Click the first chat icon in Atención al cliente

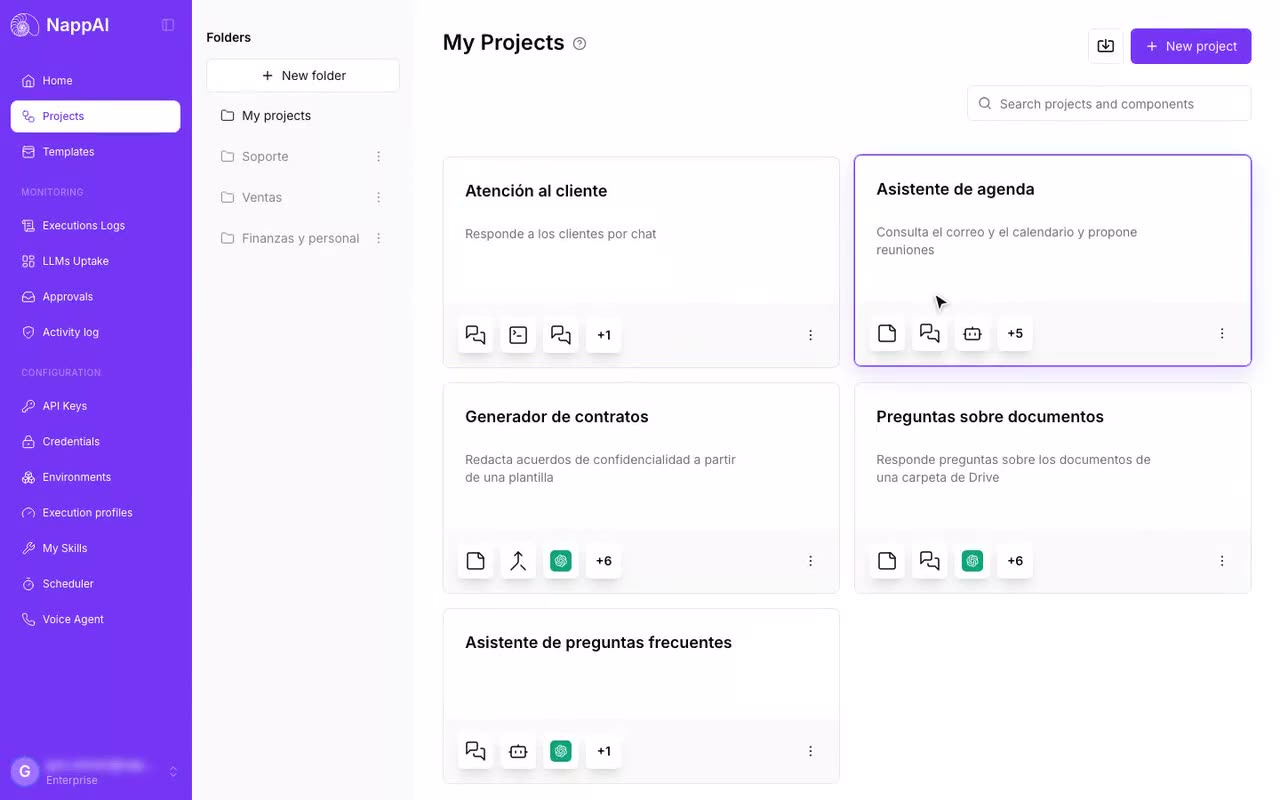tap(476, 335)
